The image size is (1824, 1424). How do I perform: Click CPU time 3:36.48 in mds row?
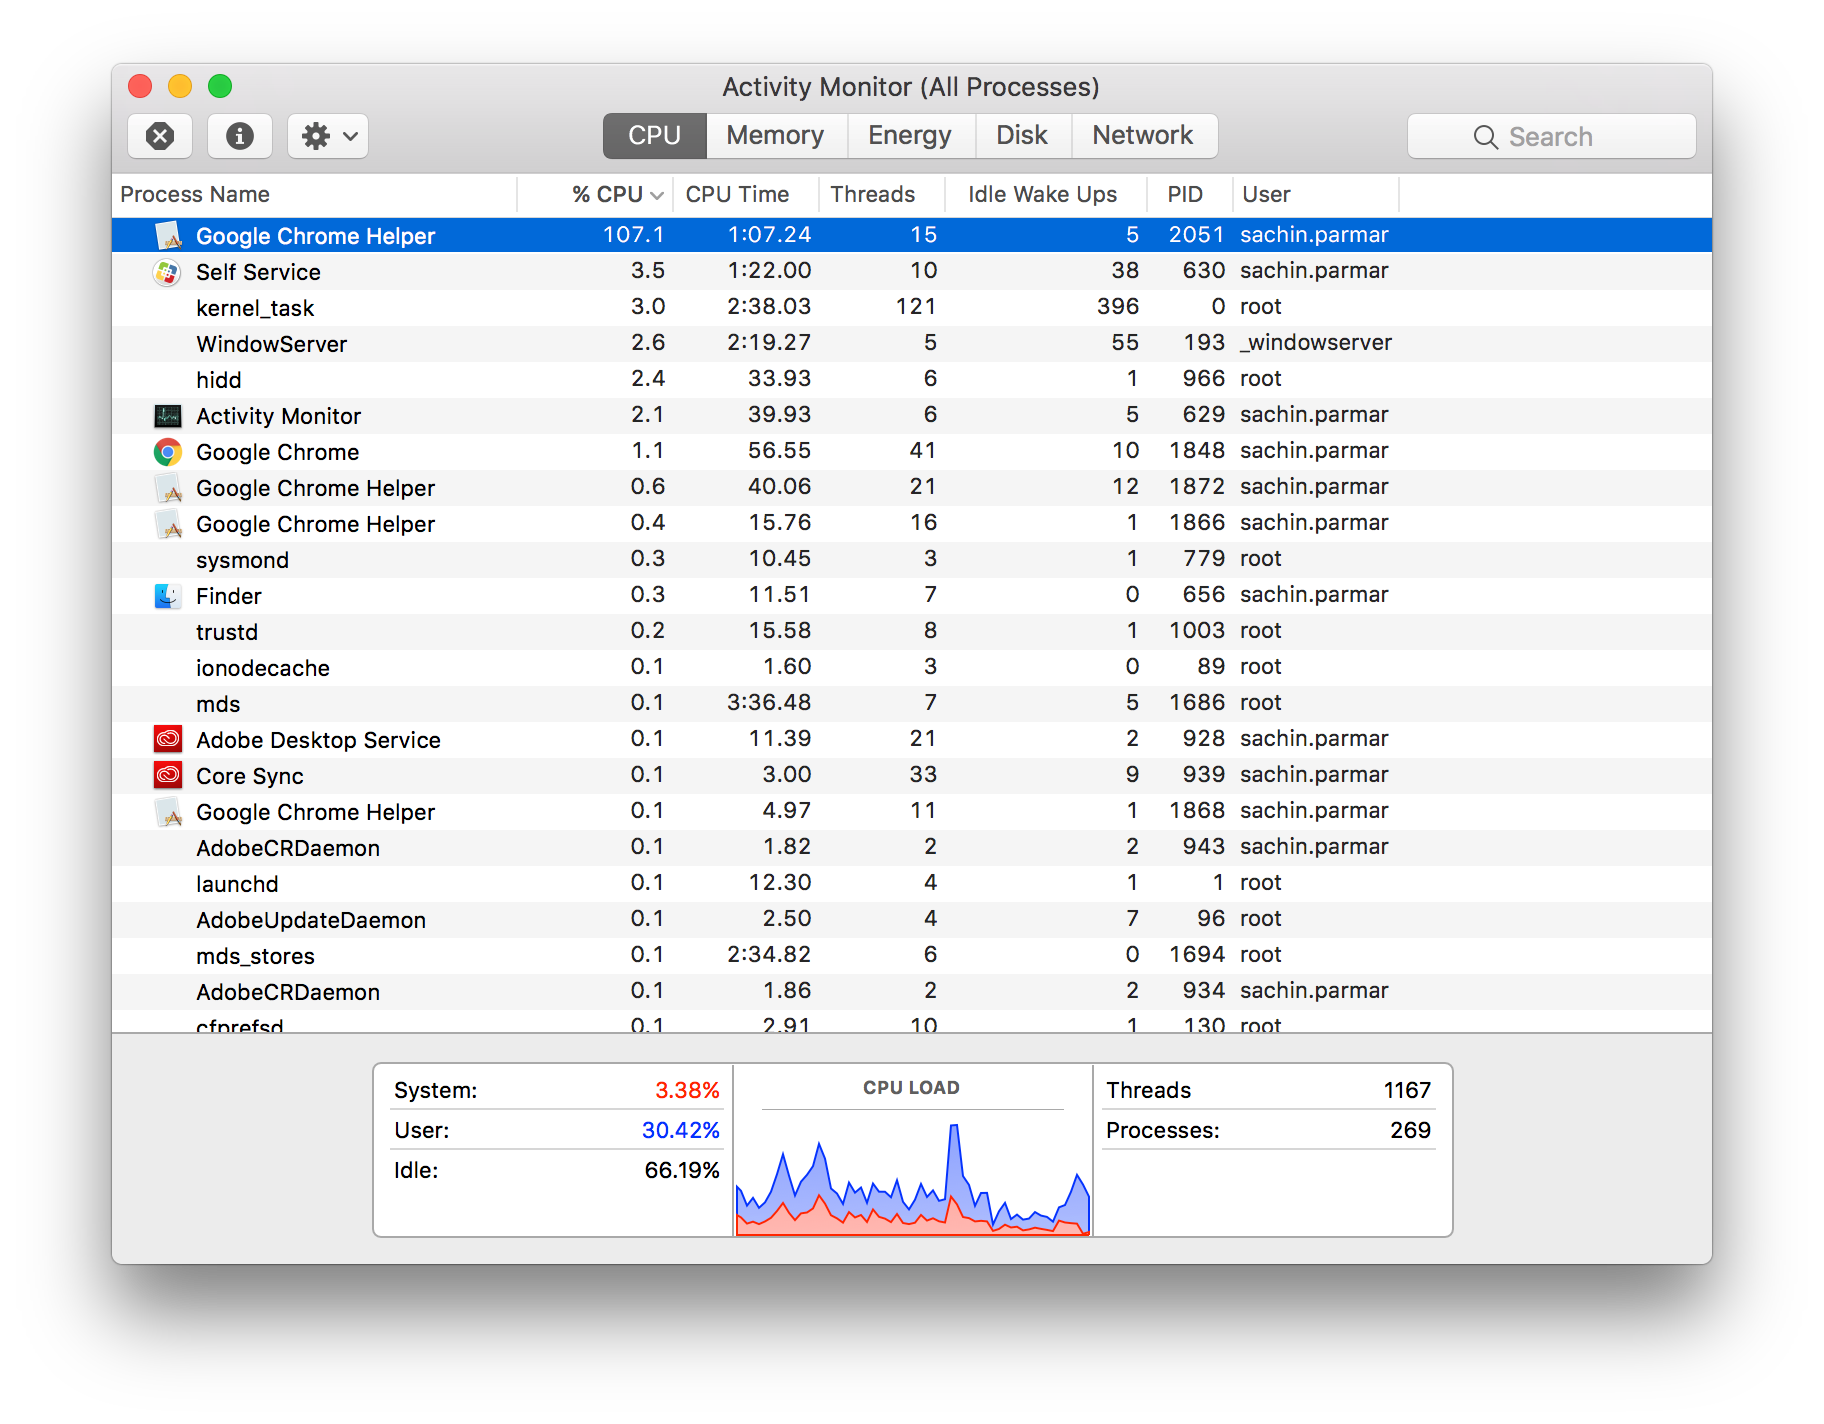[768, 702]
